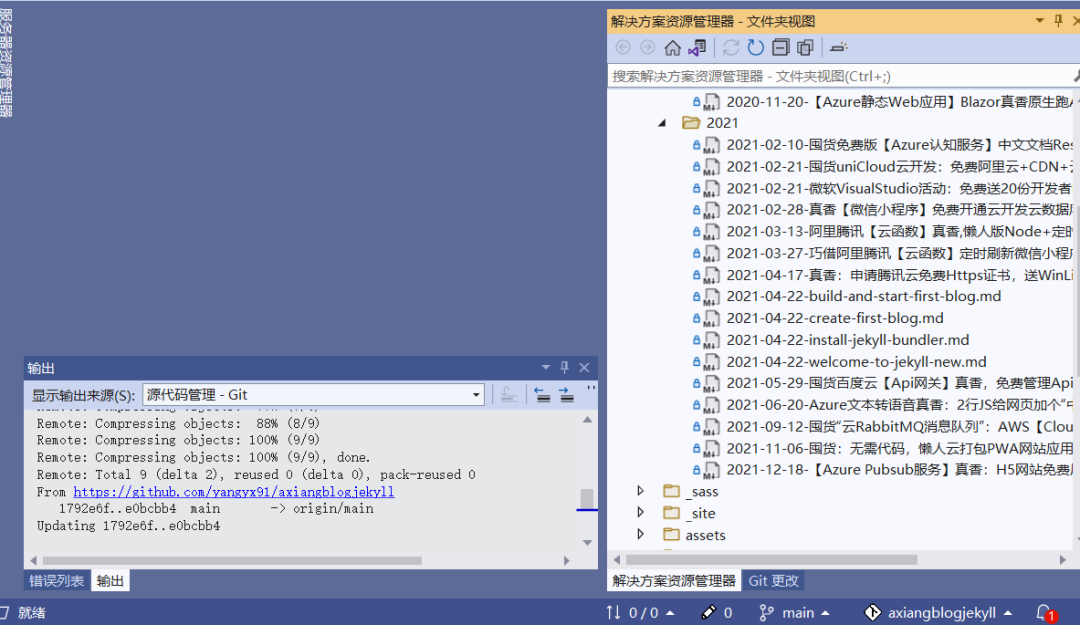Click the pencil pending changes indicator
The height and width of the screenshot is (625, 1080).
click(716, 612)
